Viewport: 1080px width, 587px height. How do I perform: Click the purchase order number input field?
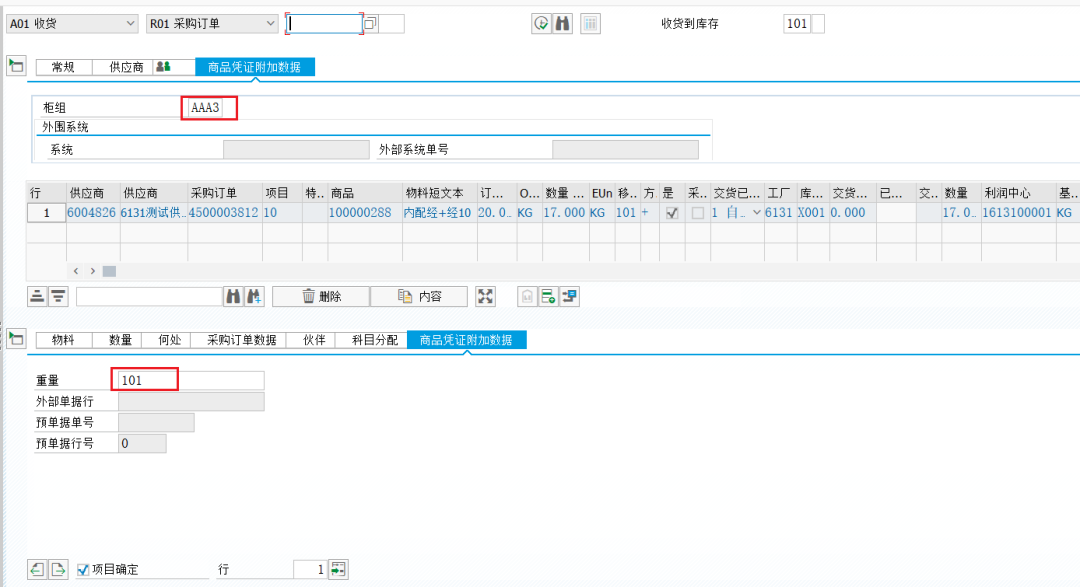pos(324,23)
